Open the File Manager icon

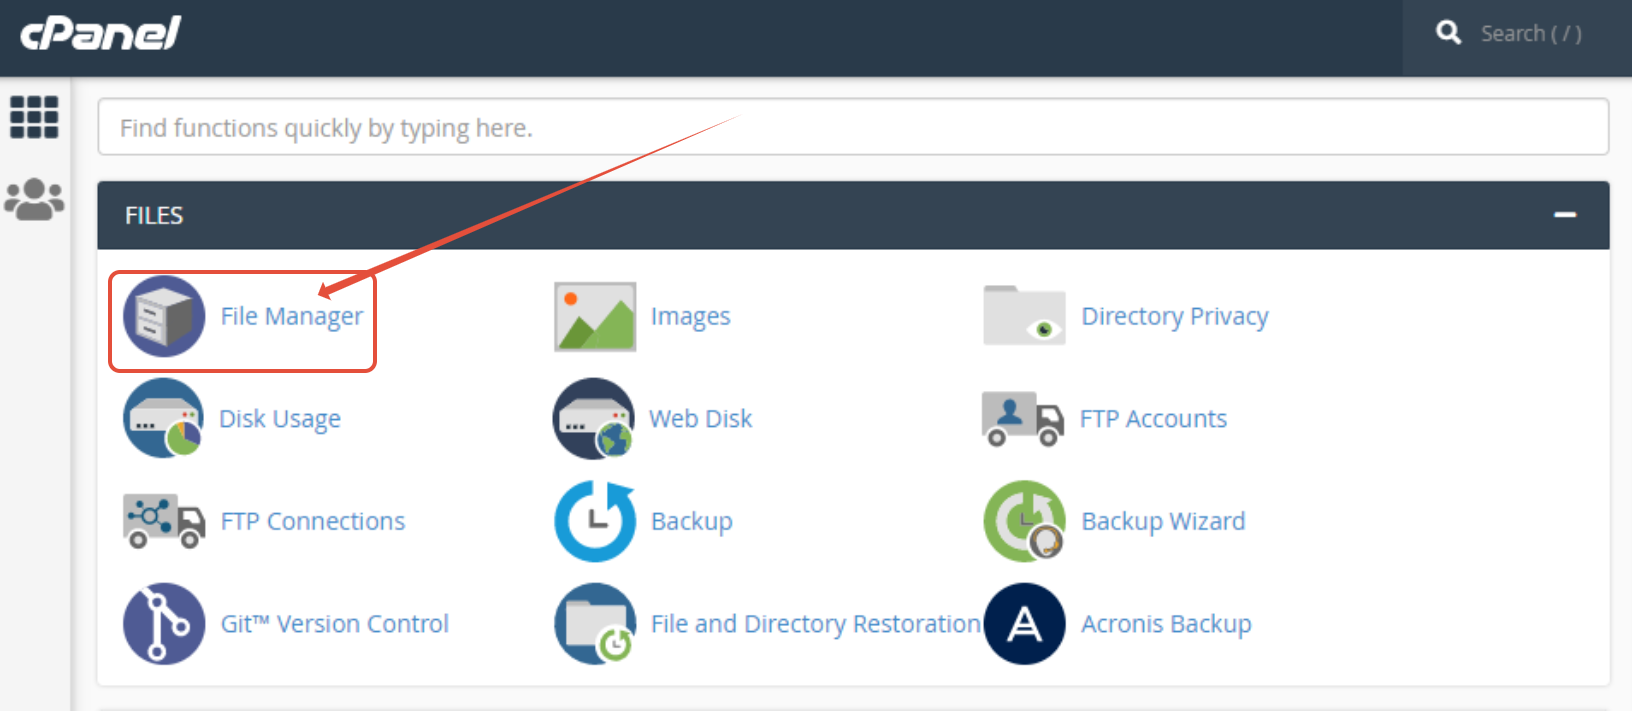coord(164,316)
